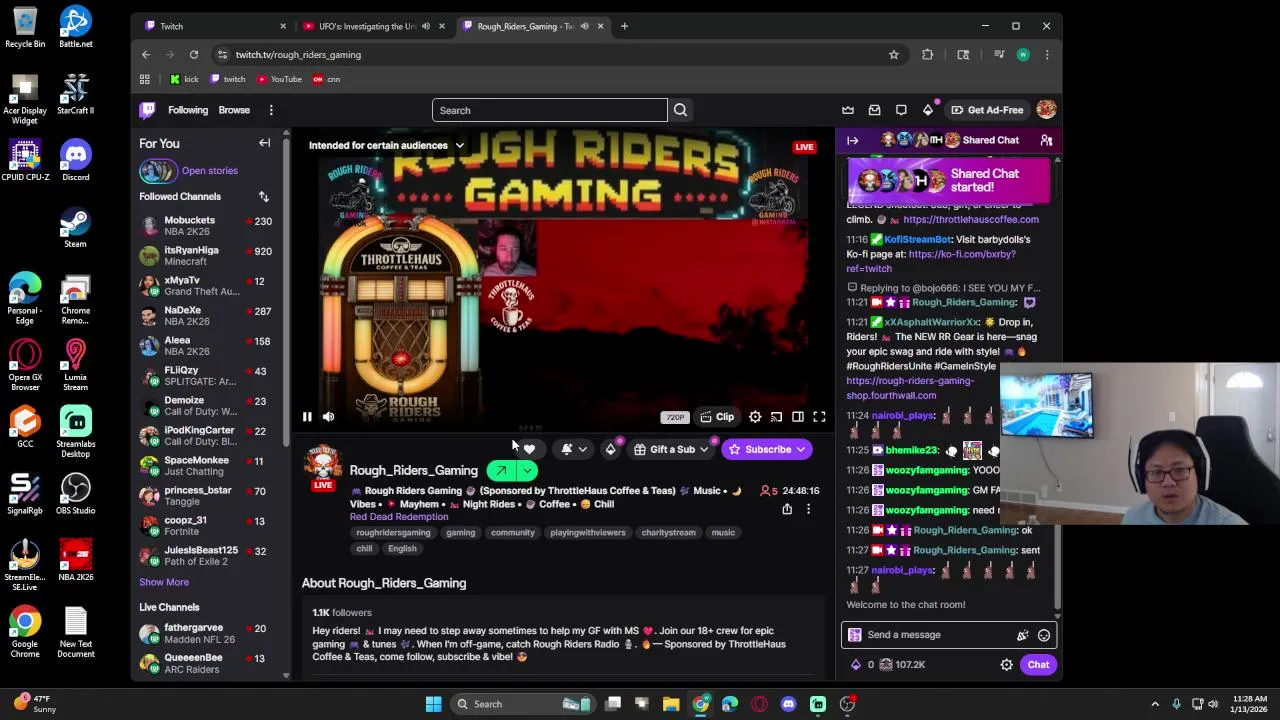The width and height of the screenshot is (1280, 720).
Task: Open the Following tab
Action: point(188,110)
